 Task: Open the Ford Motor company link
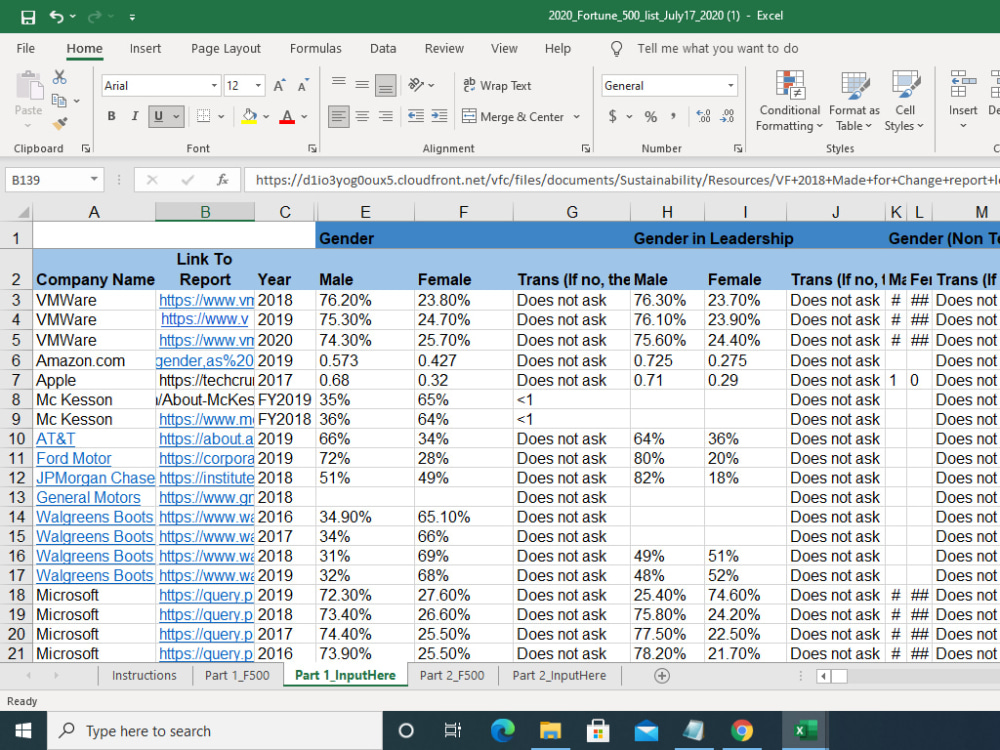tap(73, 459)
